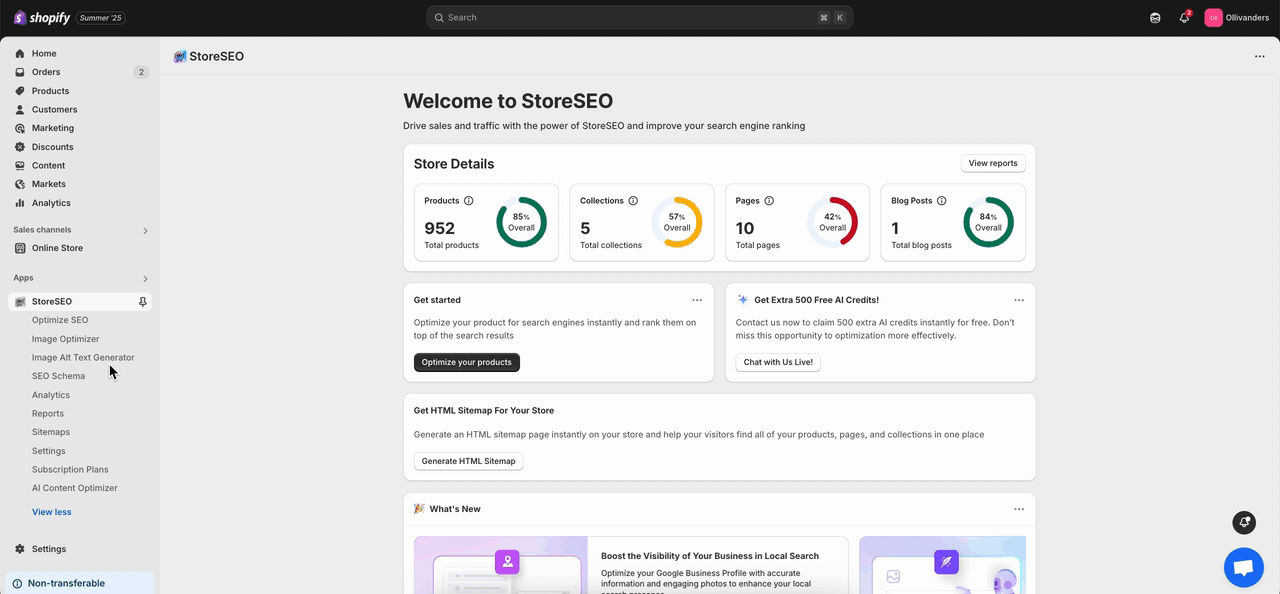The width and height of the screenshot is (1280, 594).
Task: Open the notifications bell
Action: coord(1184,18)
